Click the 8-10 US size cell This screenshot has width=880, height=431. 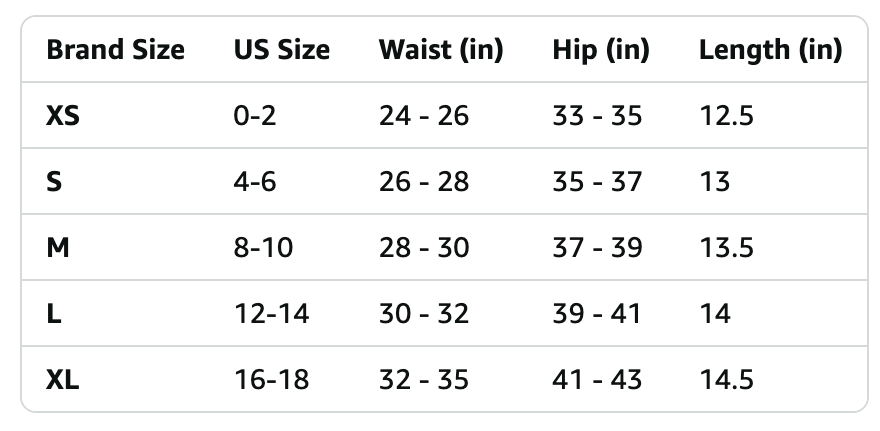pos(263,247)
